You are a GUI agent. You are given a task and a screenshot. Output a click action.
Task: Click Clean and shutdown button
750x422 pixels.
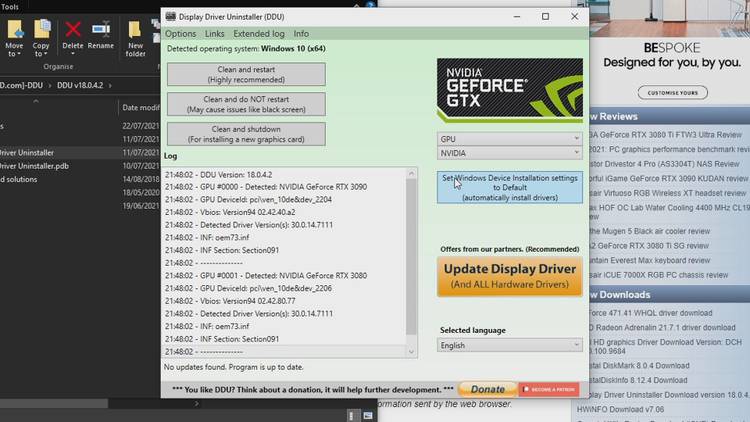[246, 134]
